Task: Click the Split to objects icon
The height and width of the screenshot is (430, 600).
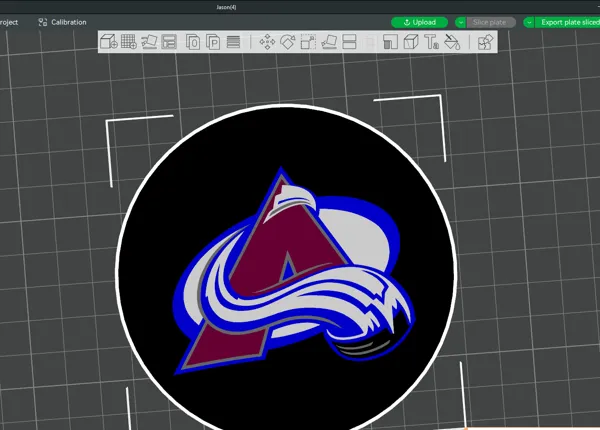Action: [x=193, y=42]
